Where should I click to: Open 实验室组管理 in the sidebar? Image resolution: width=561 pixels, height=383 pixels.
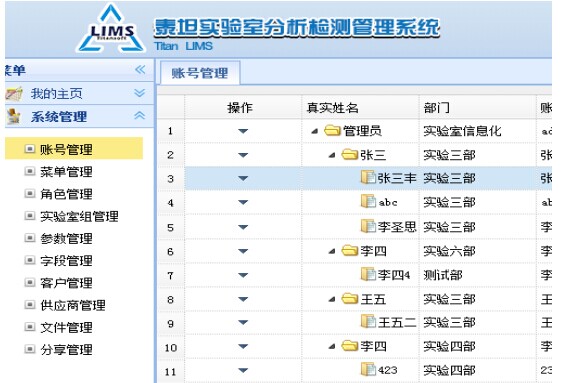(x=79, y=216)
